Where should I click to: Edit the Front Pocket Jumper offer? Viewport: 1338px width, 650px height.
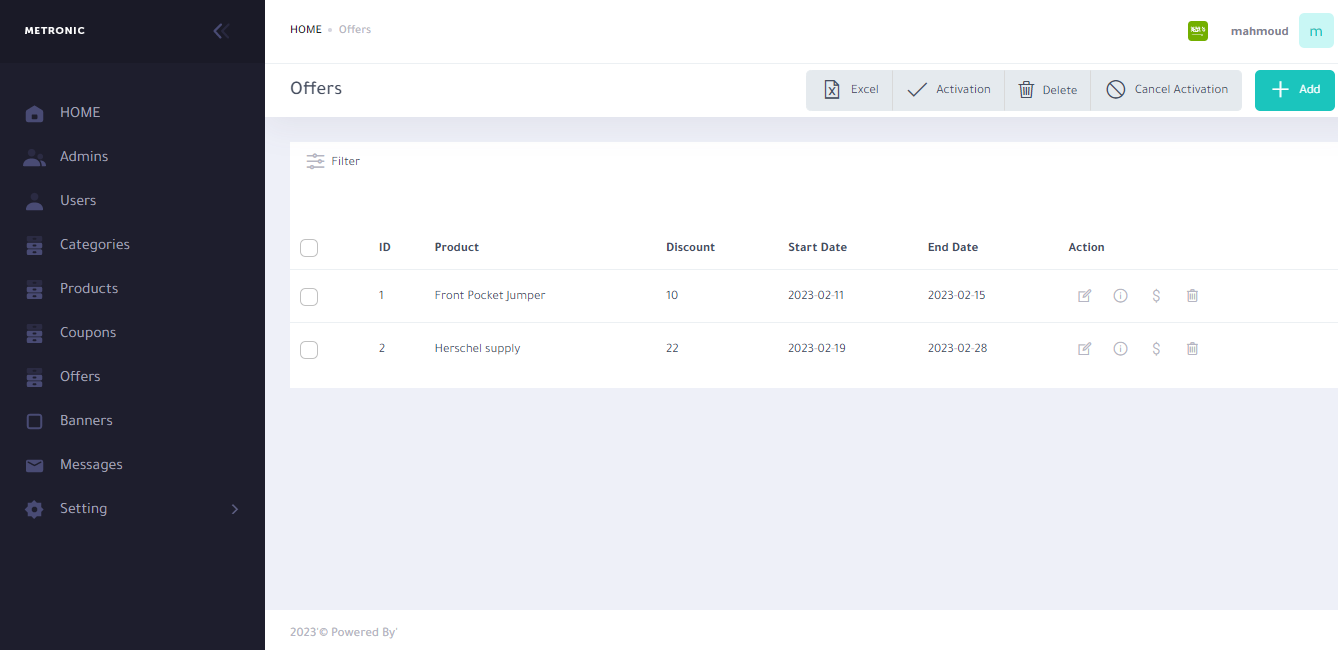1084,296
